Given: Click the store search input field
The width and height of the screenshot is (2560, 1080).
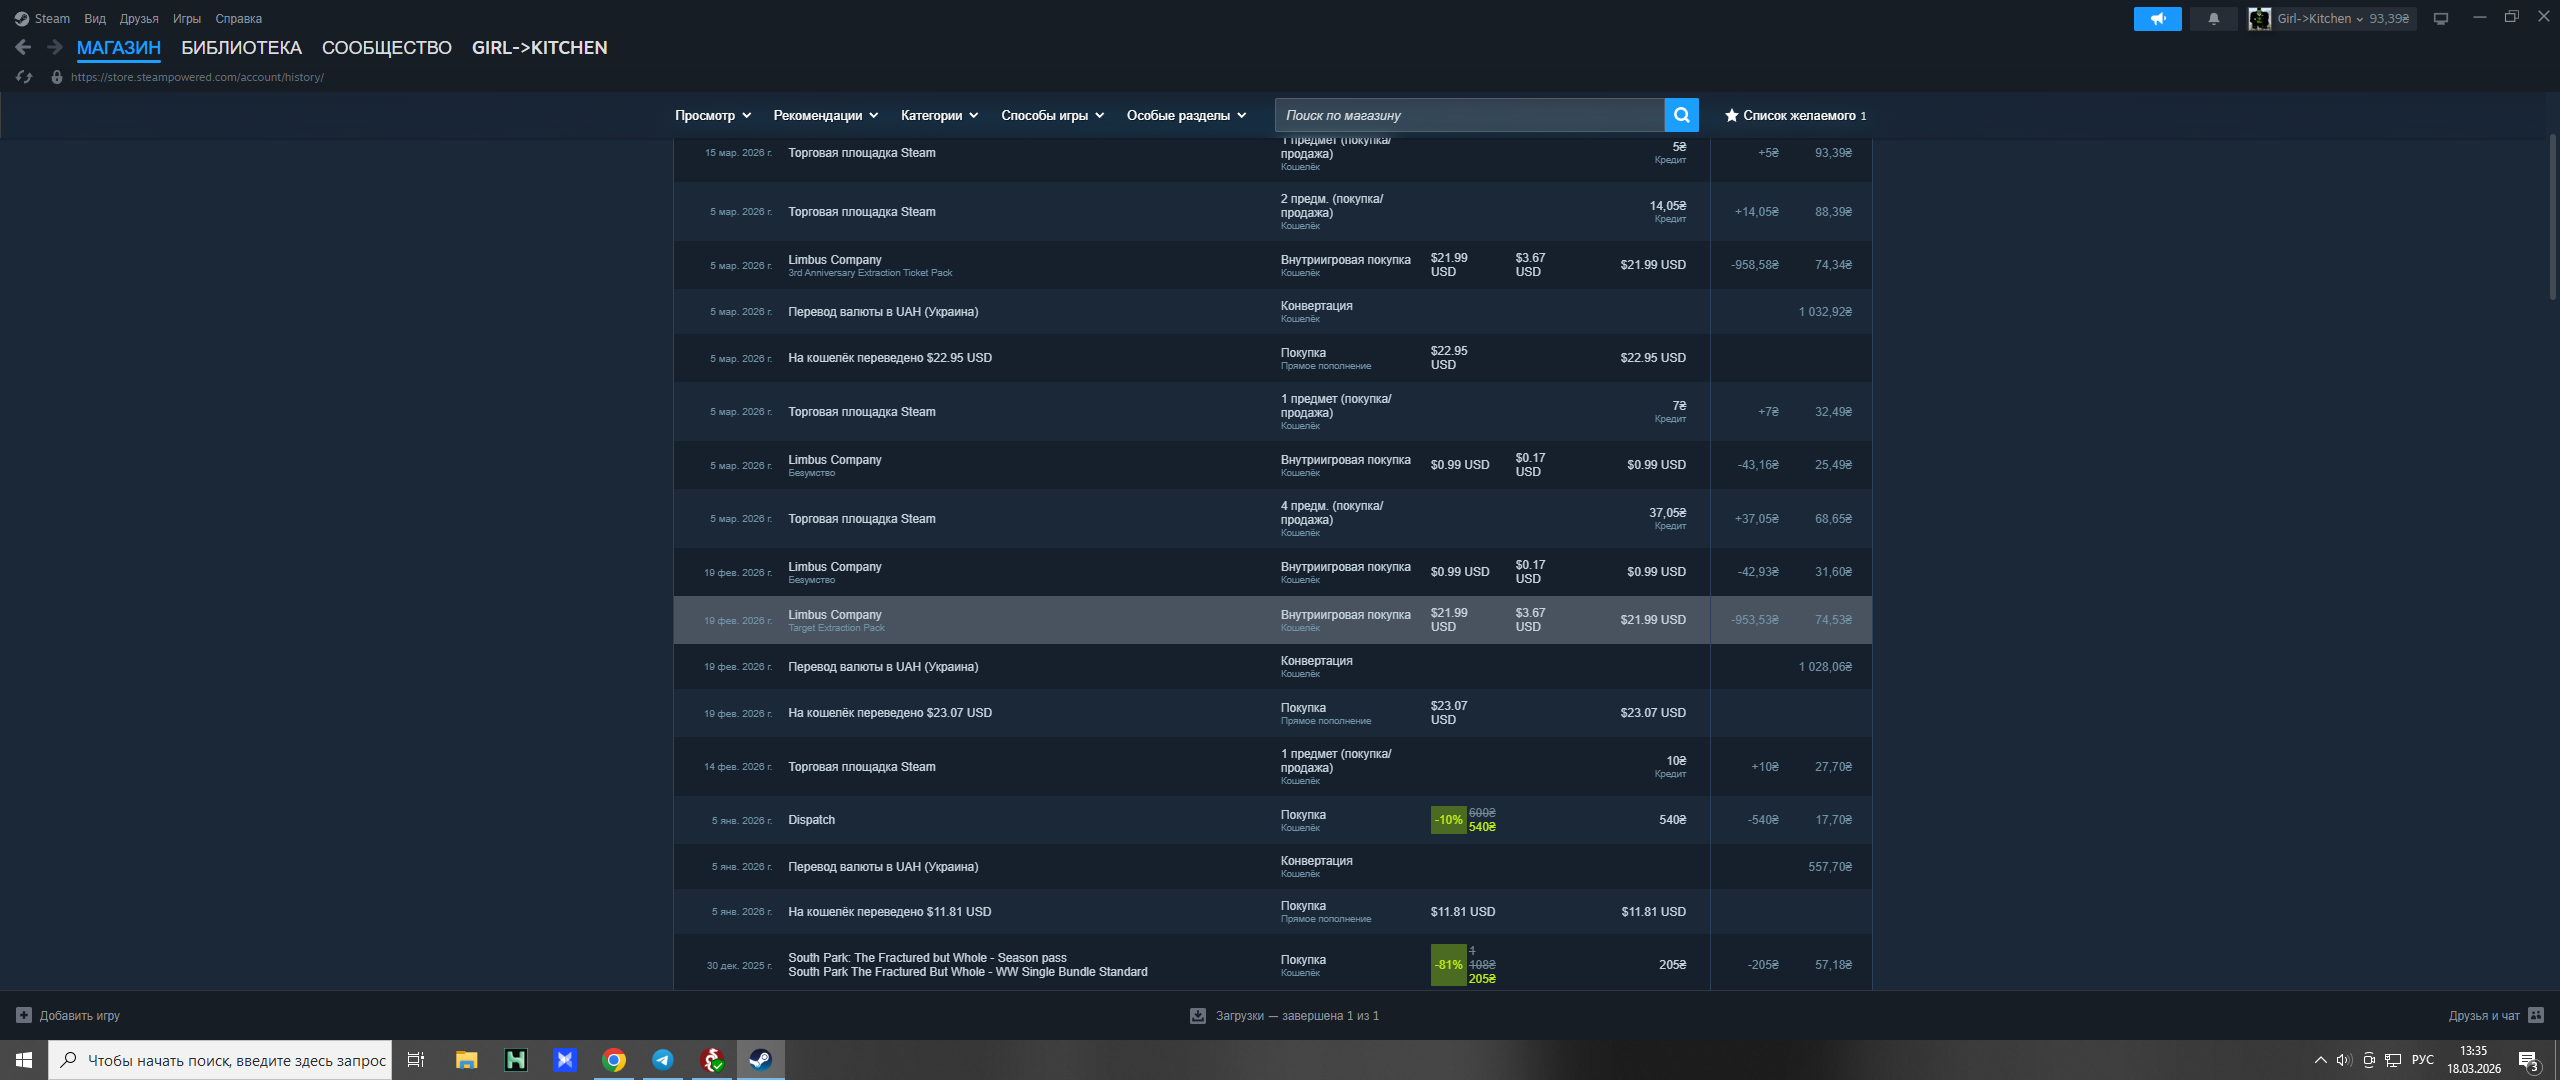Looking at the screenshot, I should (1468, 115).
